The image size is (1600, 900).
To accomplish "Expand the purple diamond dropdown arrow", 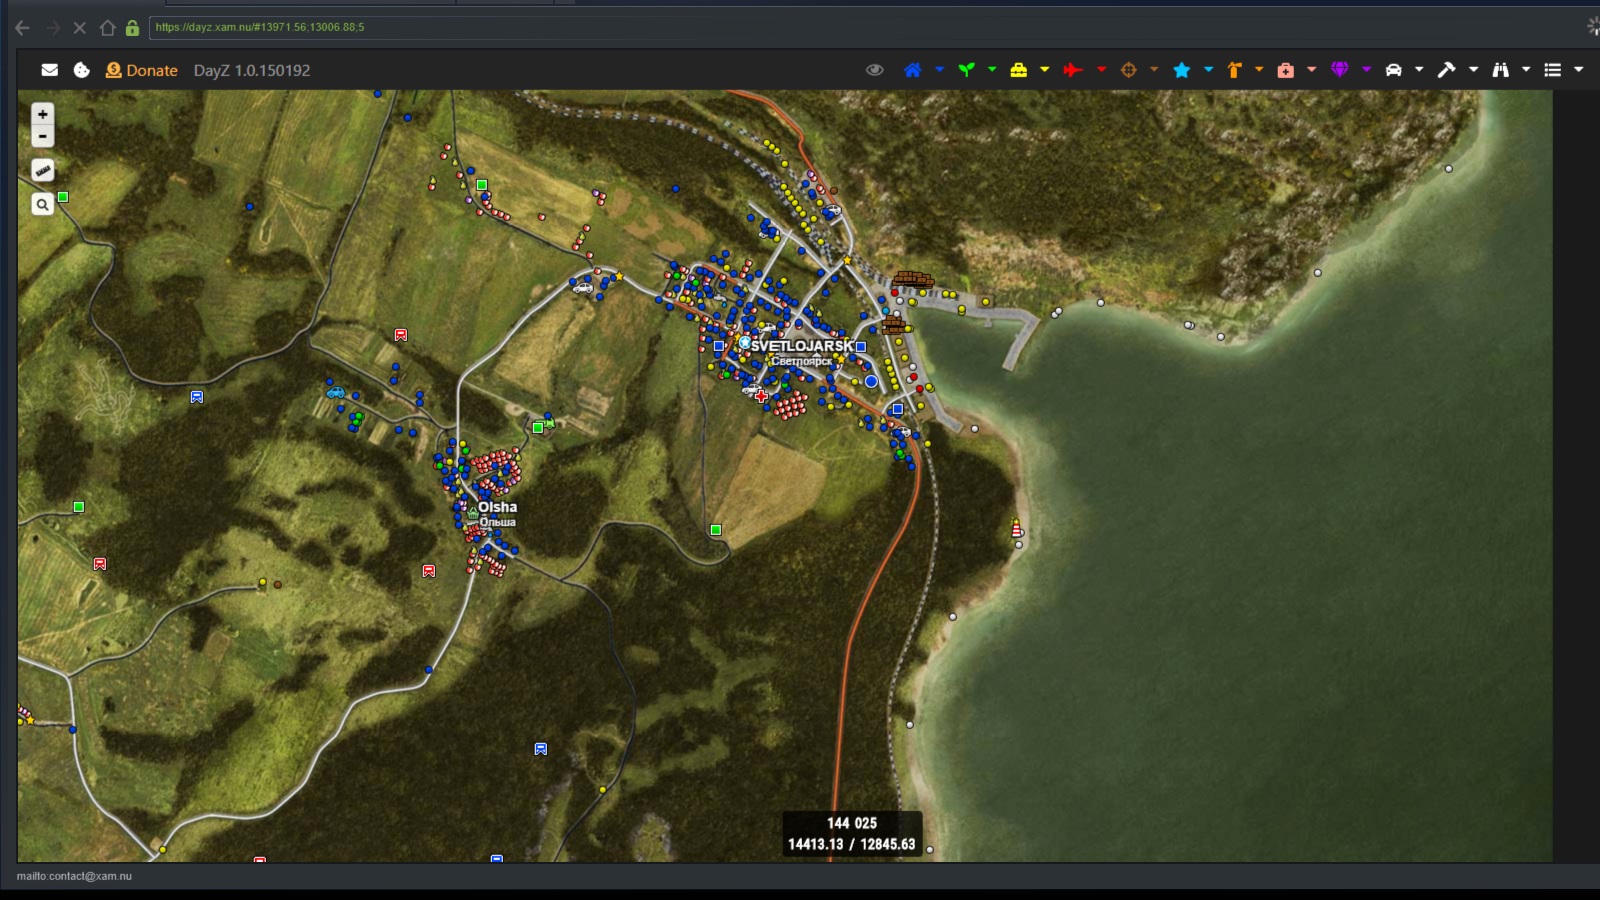I will pyautogui.click(x=1366, y=70).
